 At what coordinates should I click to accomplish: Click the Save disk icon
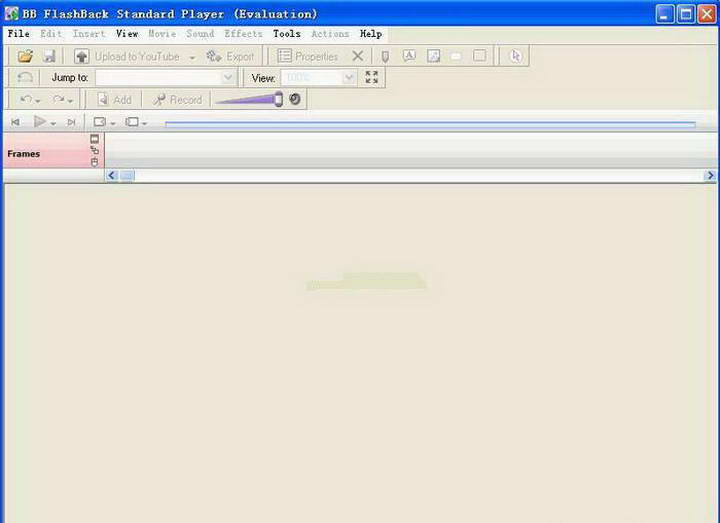pyautogui.click(x=49, y=56)
